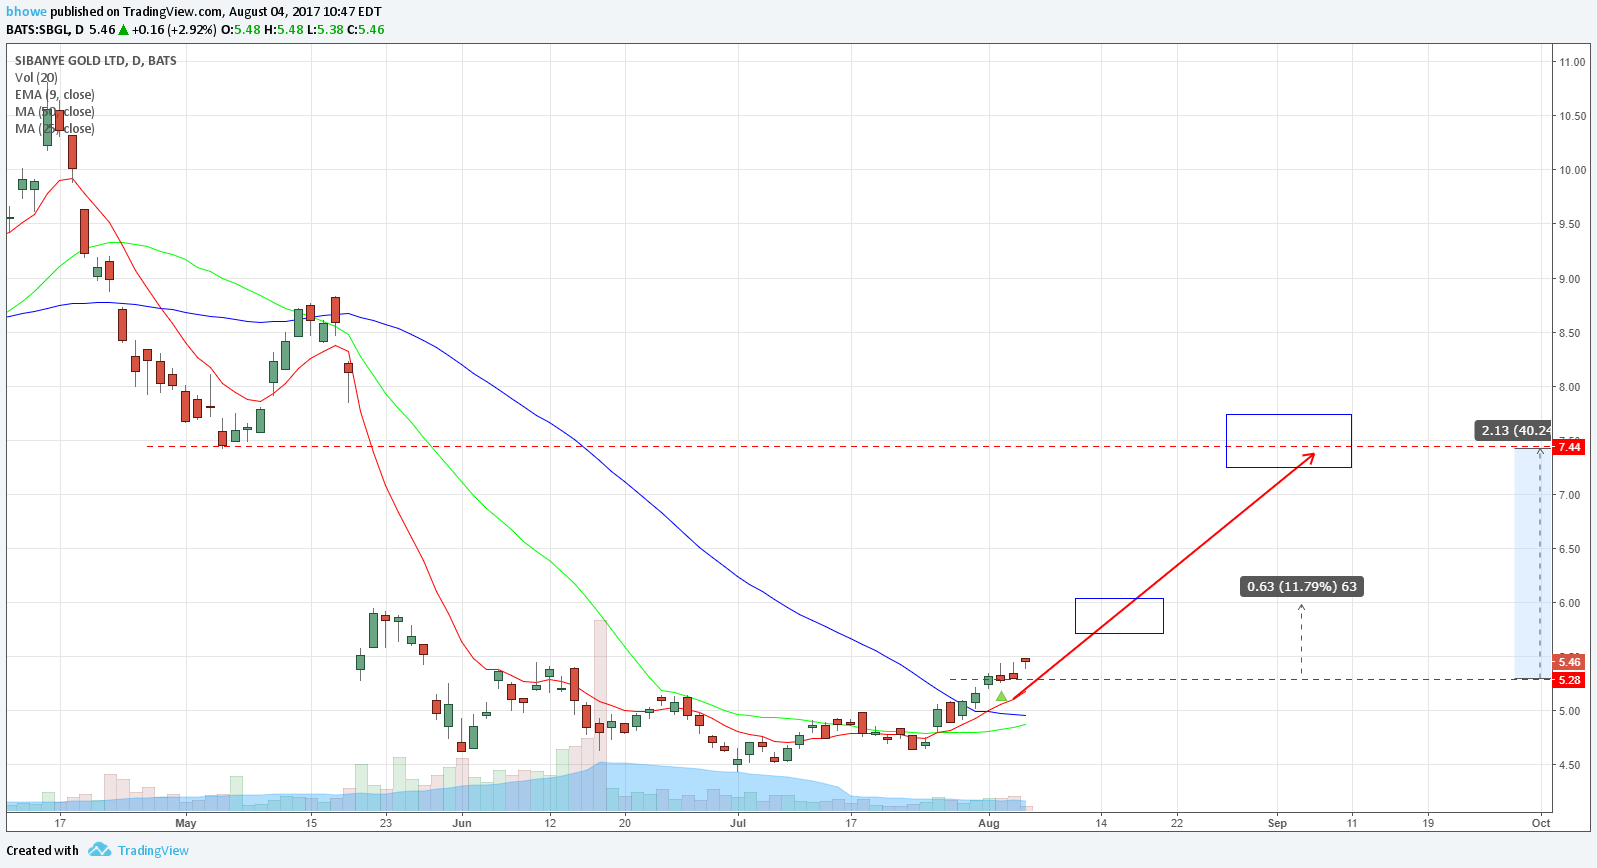
Task: Click the red 5.28 price axis label
Action: 1569,680
